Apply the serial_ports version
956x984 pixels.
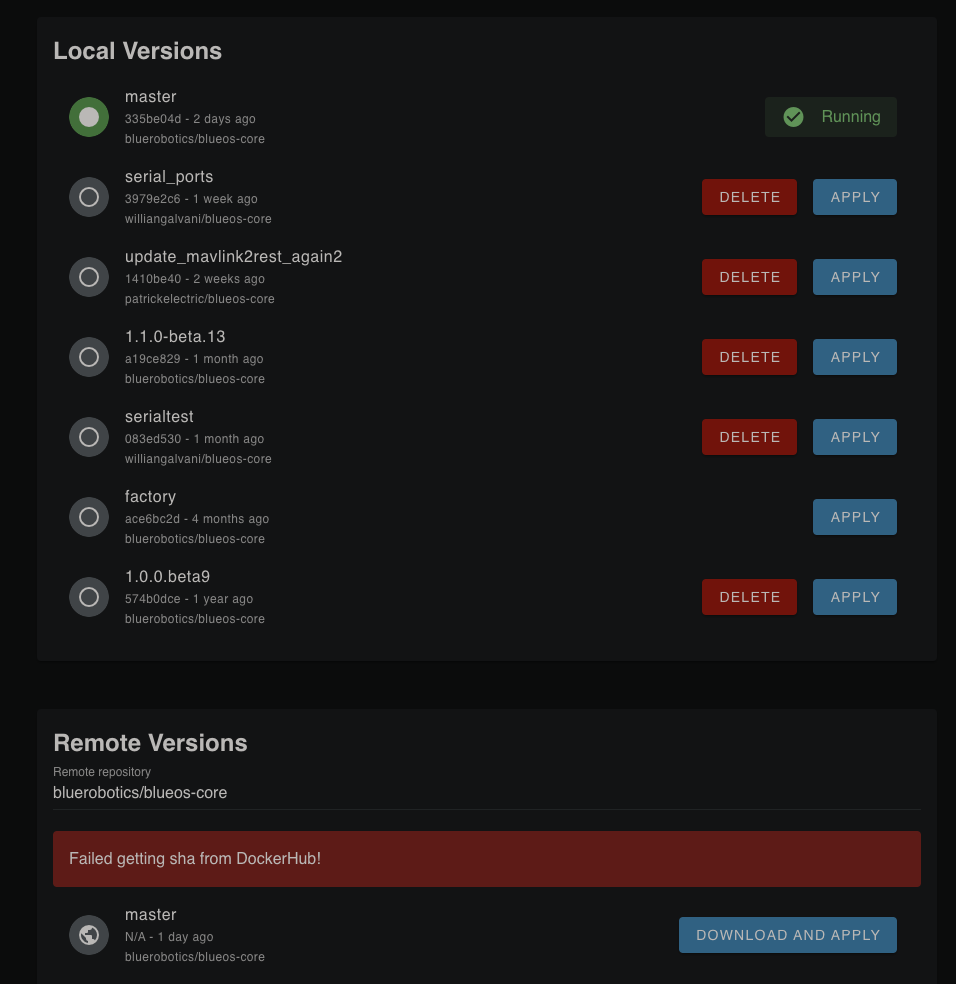coord(854,196)
